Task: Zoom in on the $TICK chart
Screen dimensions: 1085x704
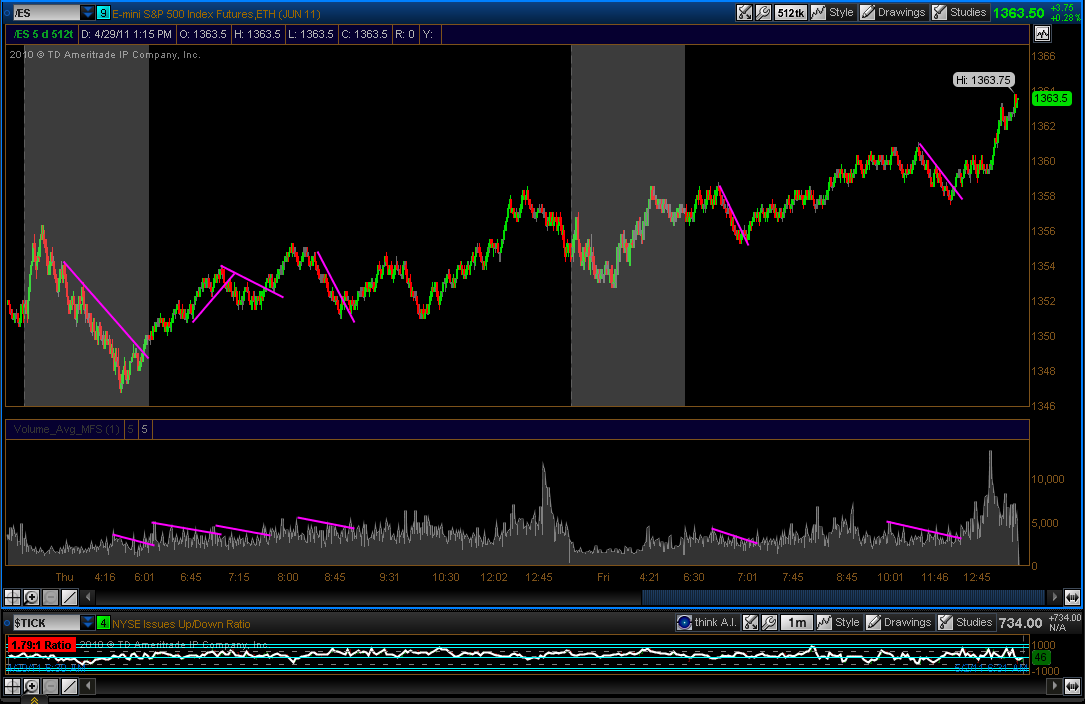Action: [x=31, y=686]
